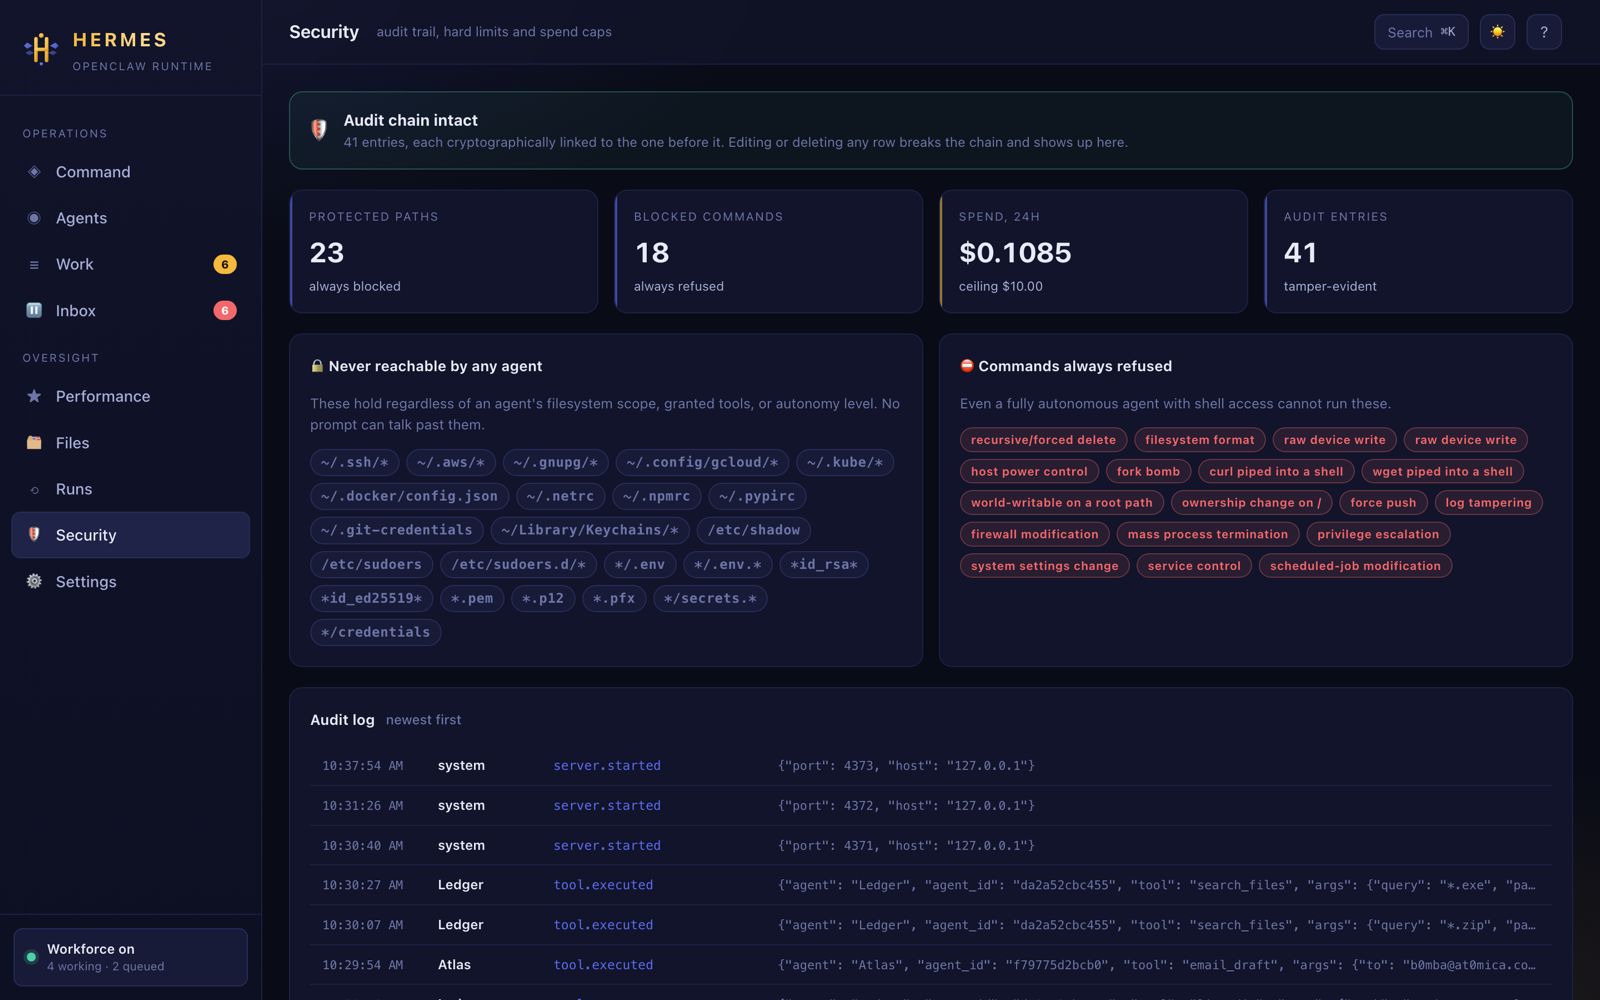The height and width of the screenshot is (1000, 1600).
Task: Open the Performance page
Action: tap(130, 397)
